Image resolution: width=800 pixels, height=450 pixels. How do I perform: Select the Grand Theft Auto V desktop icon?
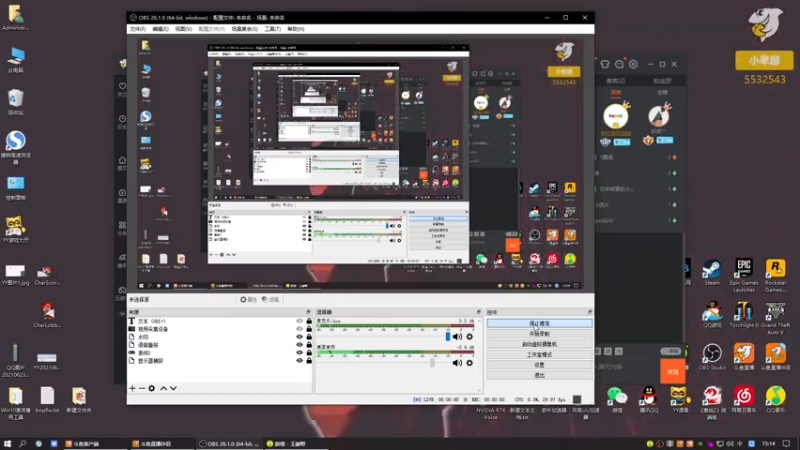coord(776,318)
